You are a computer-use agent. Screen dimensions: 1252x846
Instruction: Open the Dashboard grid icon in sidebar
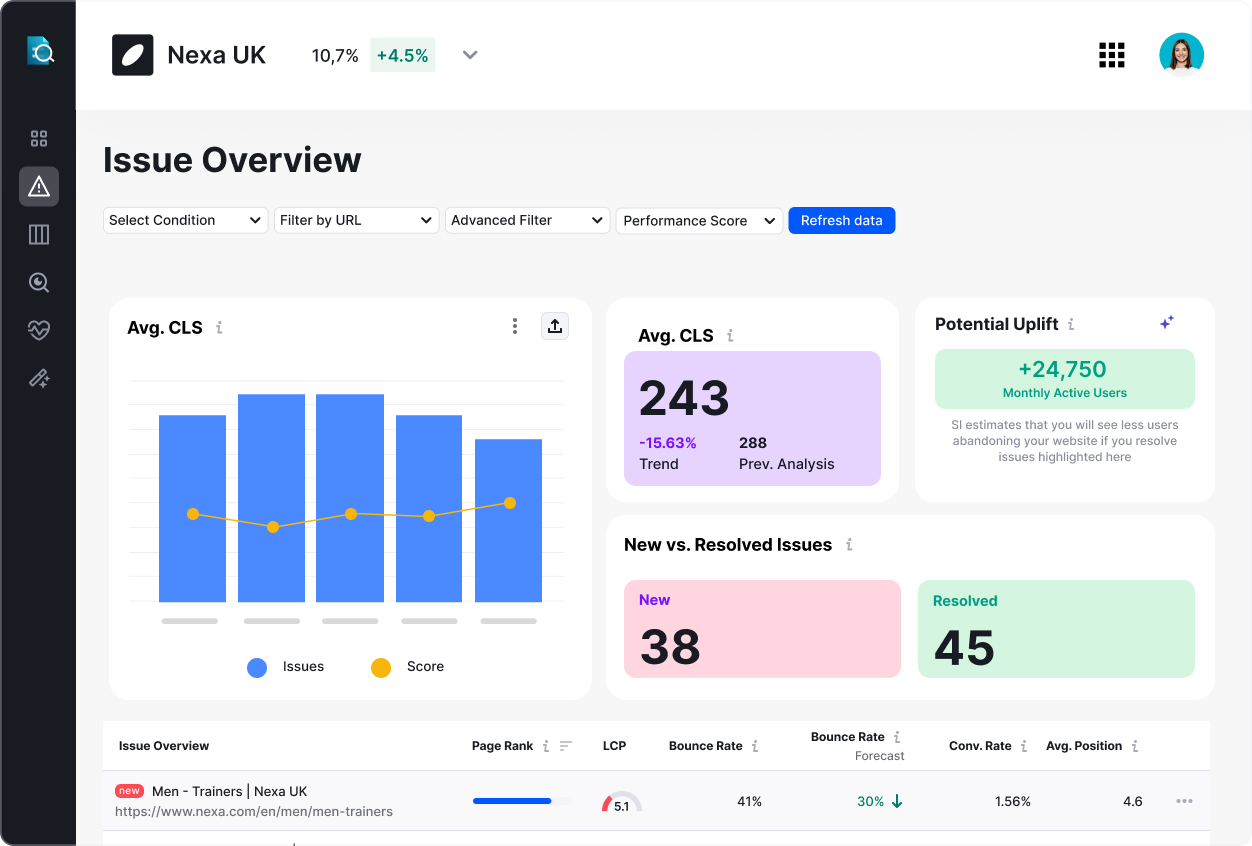(38, 138)
